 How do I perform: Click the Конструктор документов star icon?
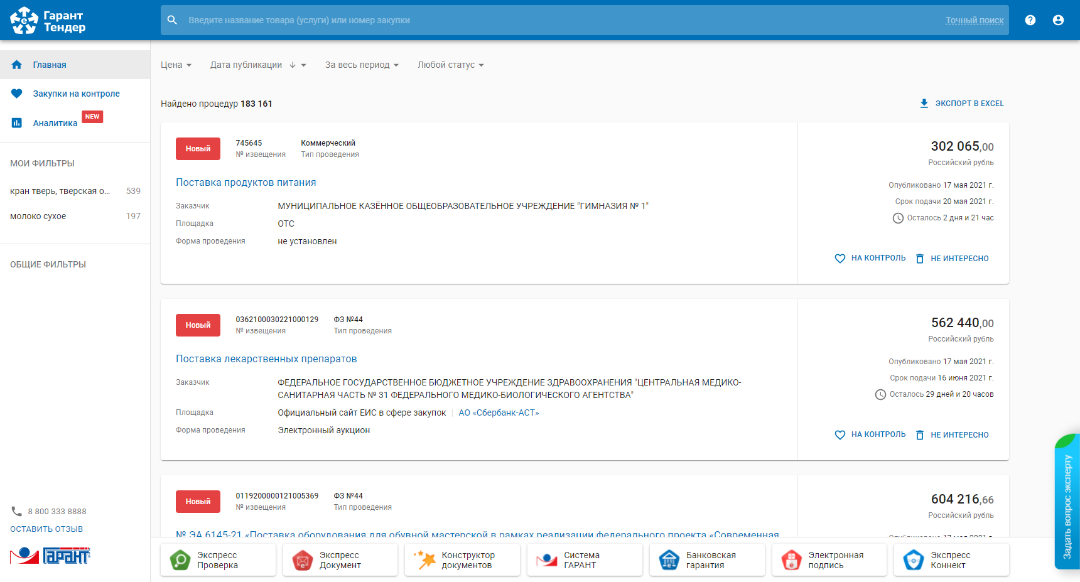pos(424,560)
